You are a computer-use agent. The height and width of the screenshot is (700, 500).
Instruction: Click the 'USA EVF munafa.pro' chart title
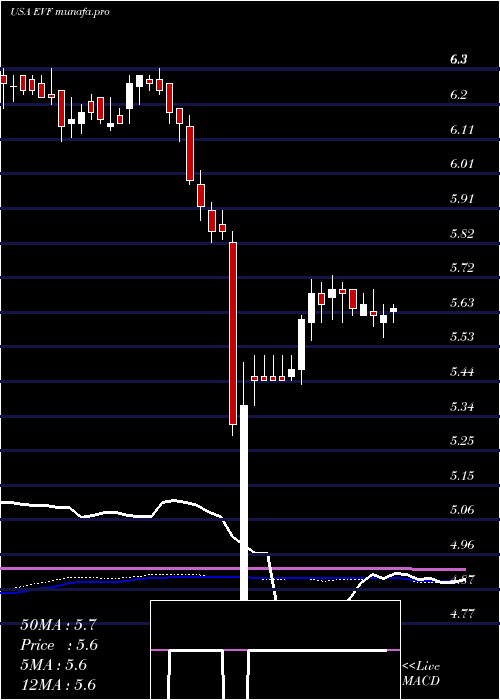coord(60,12)
